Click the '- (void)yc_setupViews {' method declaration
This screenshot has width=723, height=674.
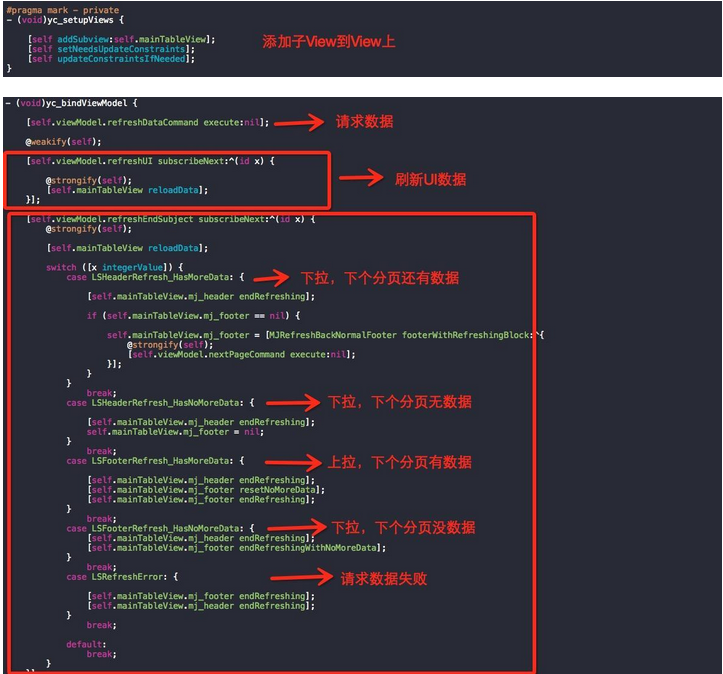pos(65,20)
